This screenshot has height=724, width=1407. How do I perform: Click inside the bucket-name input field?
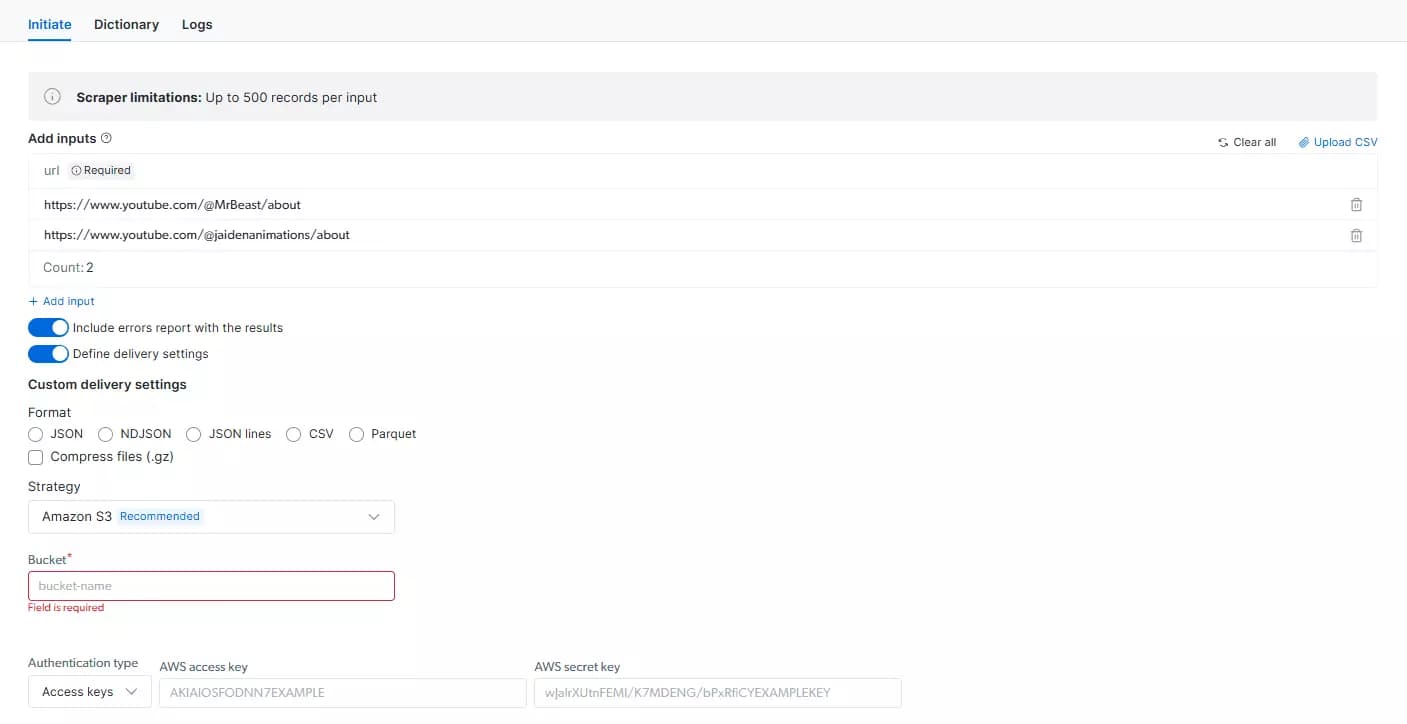click(x=210, y=585)
